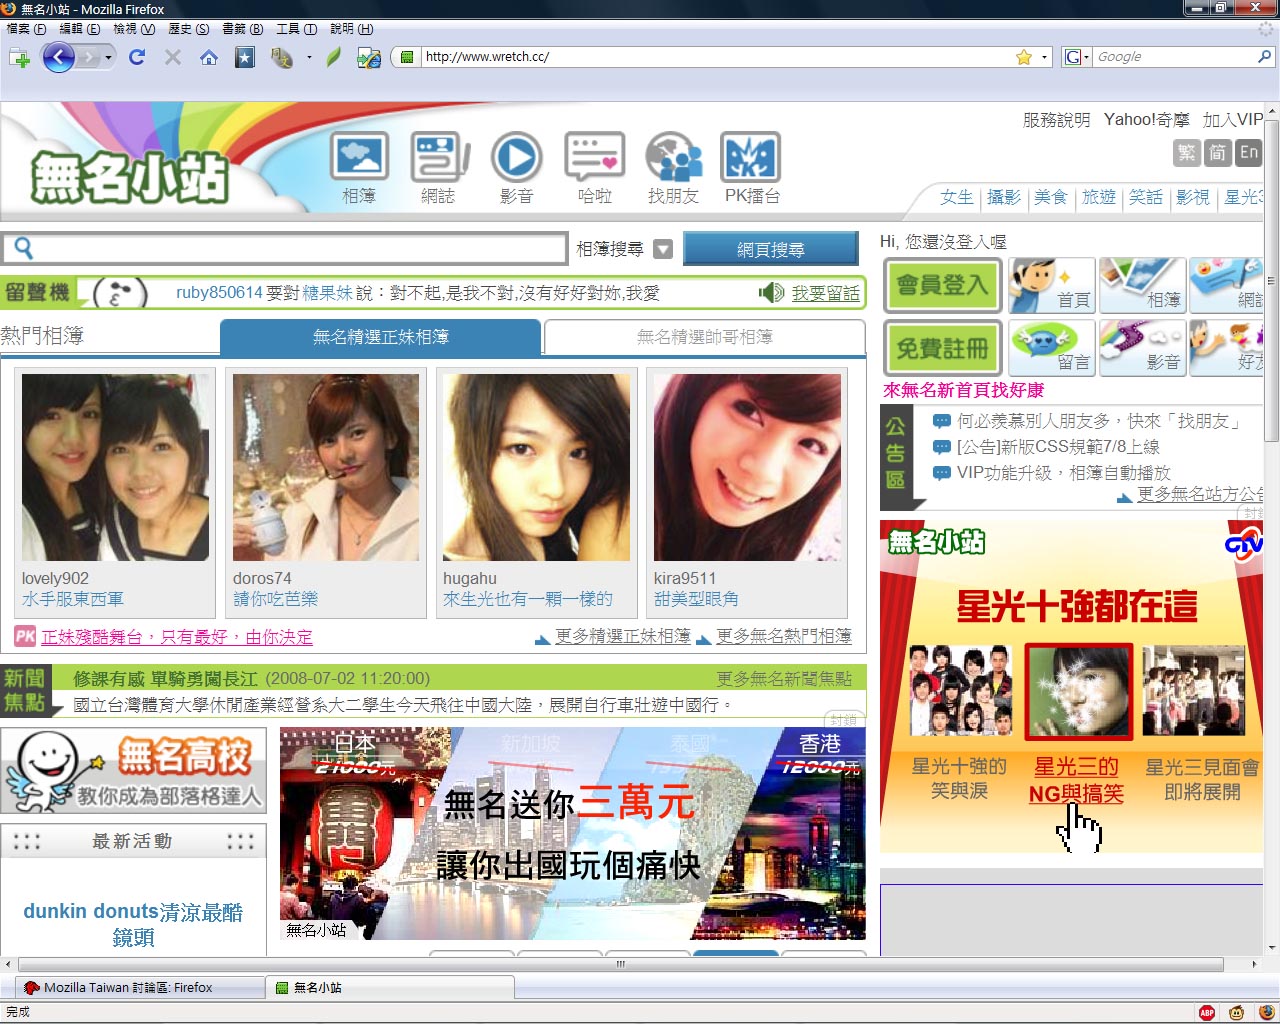Switch language with the 繁 button
Viewport: 1280px width, 1024px height.
(1186, 153)
